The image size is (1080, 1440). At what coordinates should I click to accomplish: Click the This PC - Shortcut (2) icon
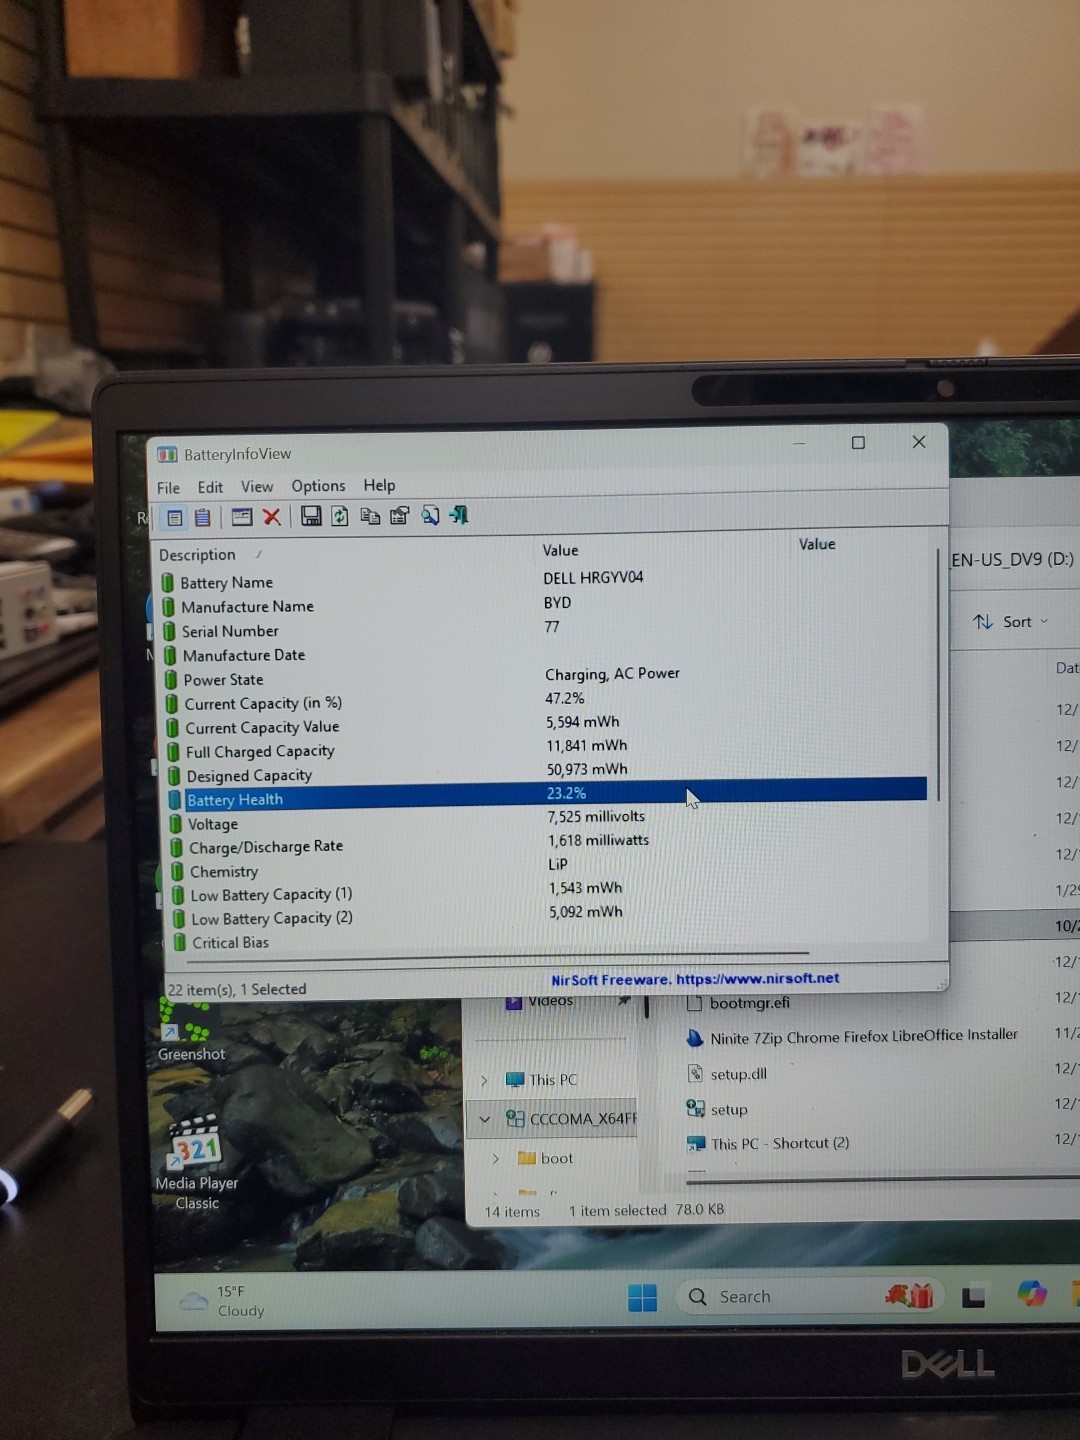[x=697, y=1143]
